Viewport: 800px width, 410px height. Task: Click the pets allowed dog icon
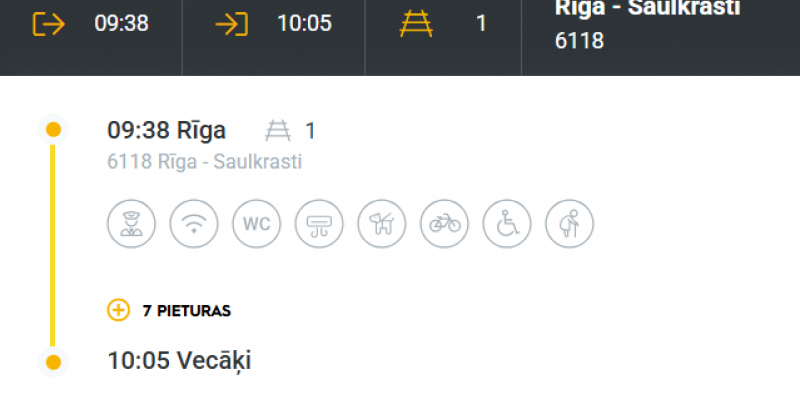pyautogui.click(x=382, y=224)
